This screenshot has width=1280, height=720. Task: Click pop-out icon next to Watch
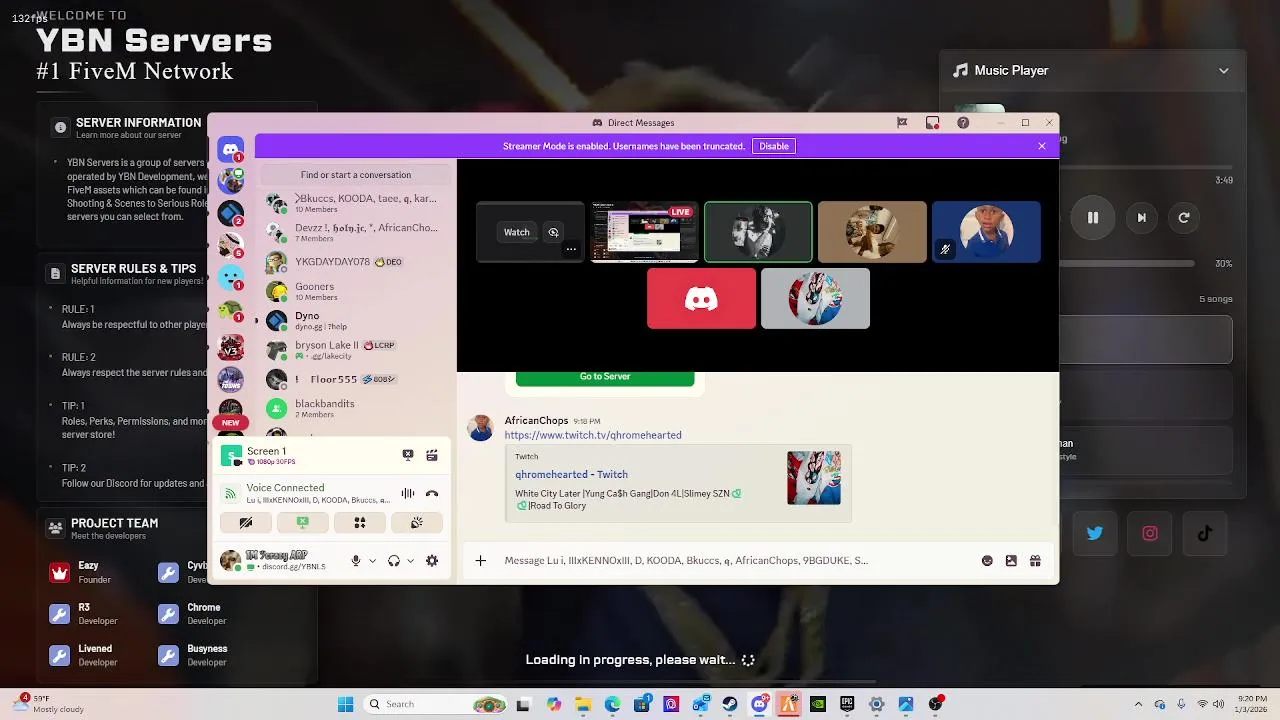pyautogui.click(x=553, y=232)
